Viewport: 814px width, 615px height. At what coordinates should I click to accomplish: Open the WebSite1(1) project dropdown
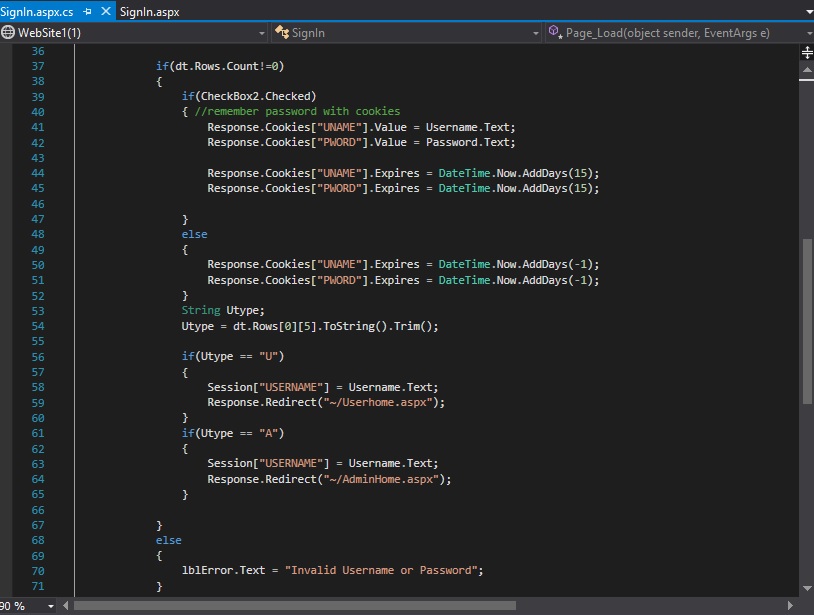262,33
